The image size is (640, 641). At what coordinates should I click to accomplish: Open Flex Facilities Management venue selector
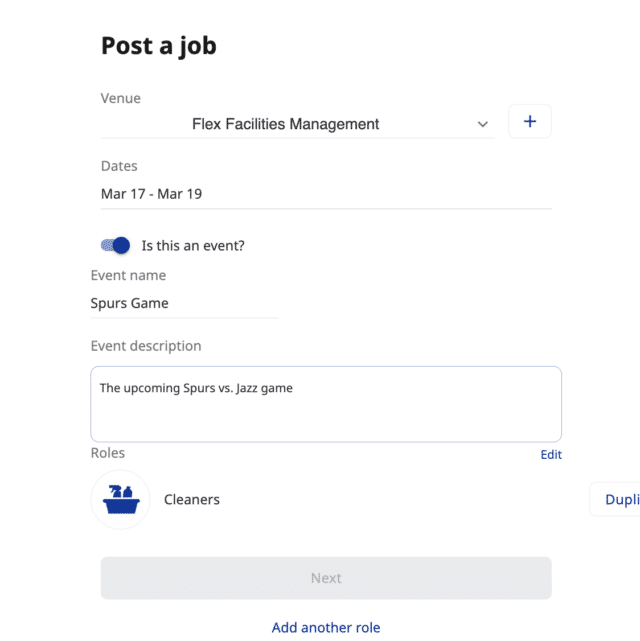coord(298,124)
